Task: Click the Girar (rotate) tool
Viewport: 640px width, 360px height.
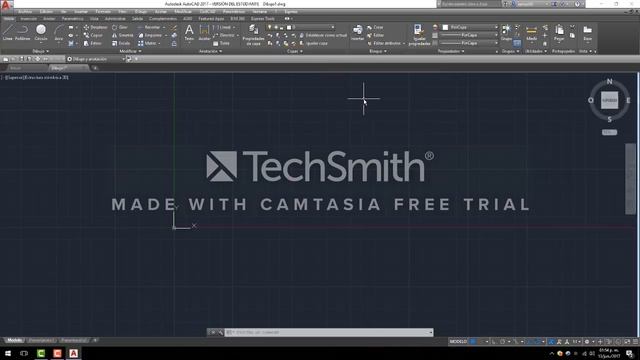Action: pos(120,27)
